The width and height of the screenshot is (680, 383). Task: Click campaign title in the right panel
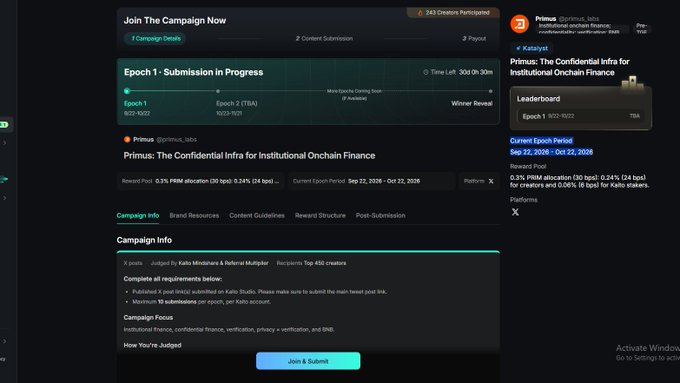pyautogui.click(x=569, y=67)
